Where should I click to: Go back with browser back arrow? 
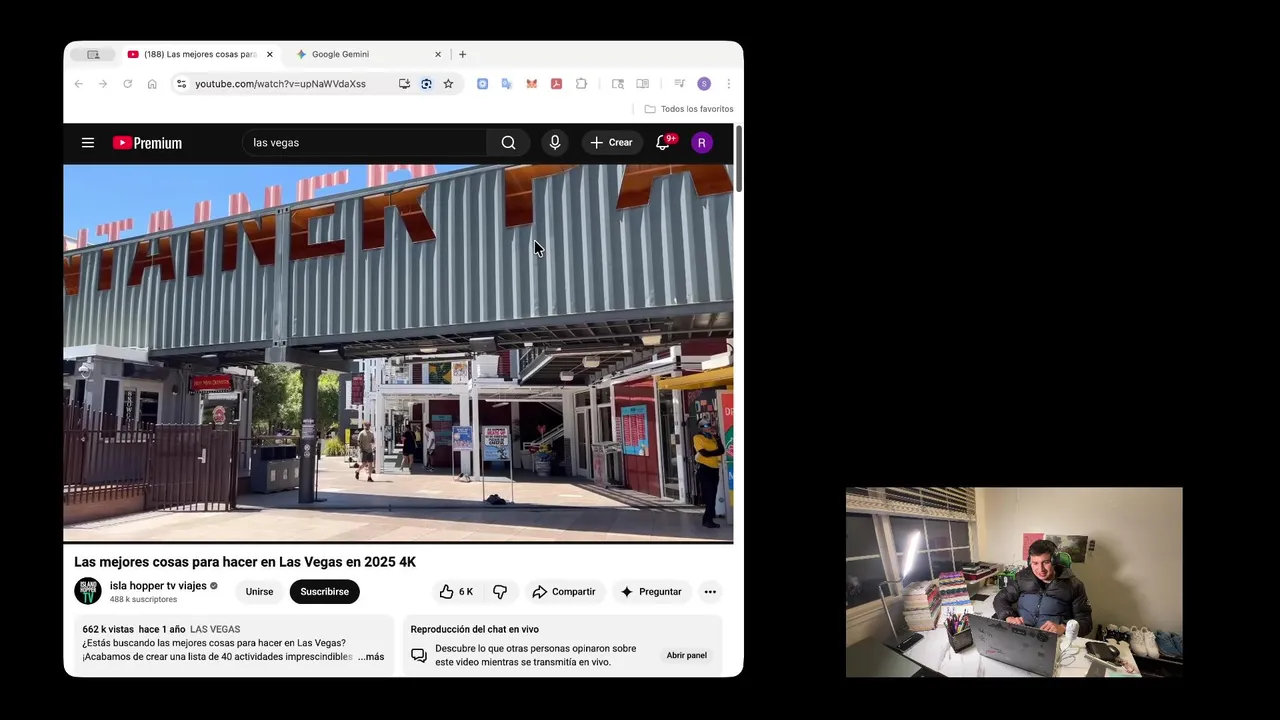point(79,84)
